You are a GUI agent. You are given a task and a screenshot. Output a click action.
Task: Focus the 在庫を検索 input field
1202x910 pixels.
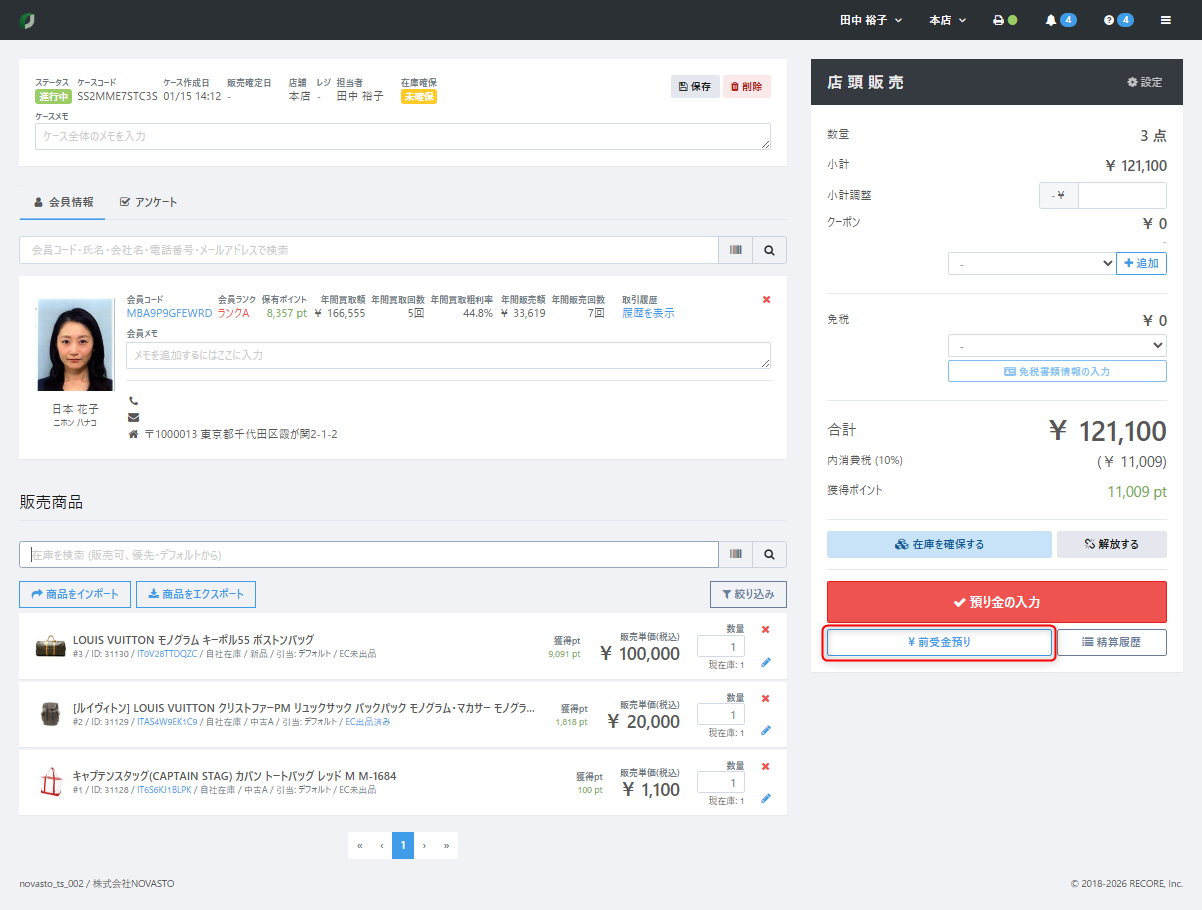tap(369, 554)
